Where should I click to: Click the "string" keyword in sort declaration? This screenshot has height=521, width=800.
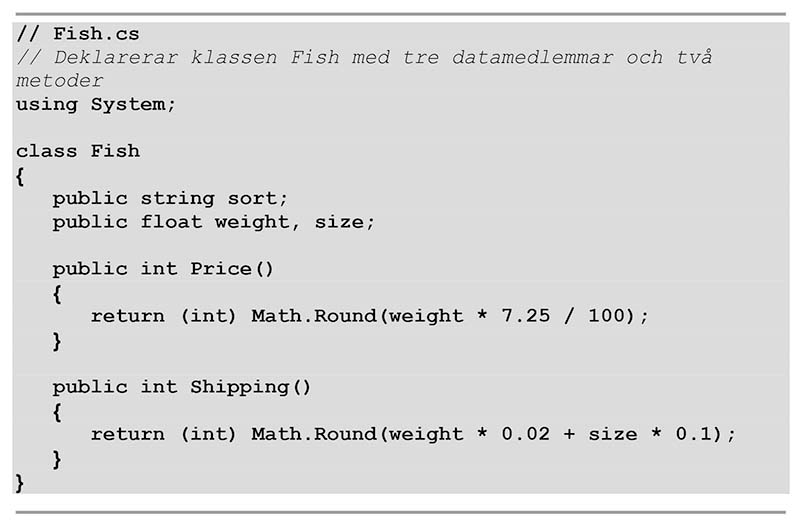pyautogui.click(x=177, y=198)
